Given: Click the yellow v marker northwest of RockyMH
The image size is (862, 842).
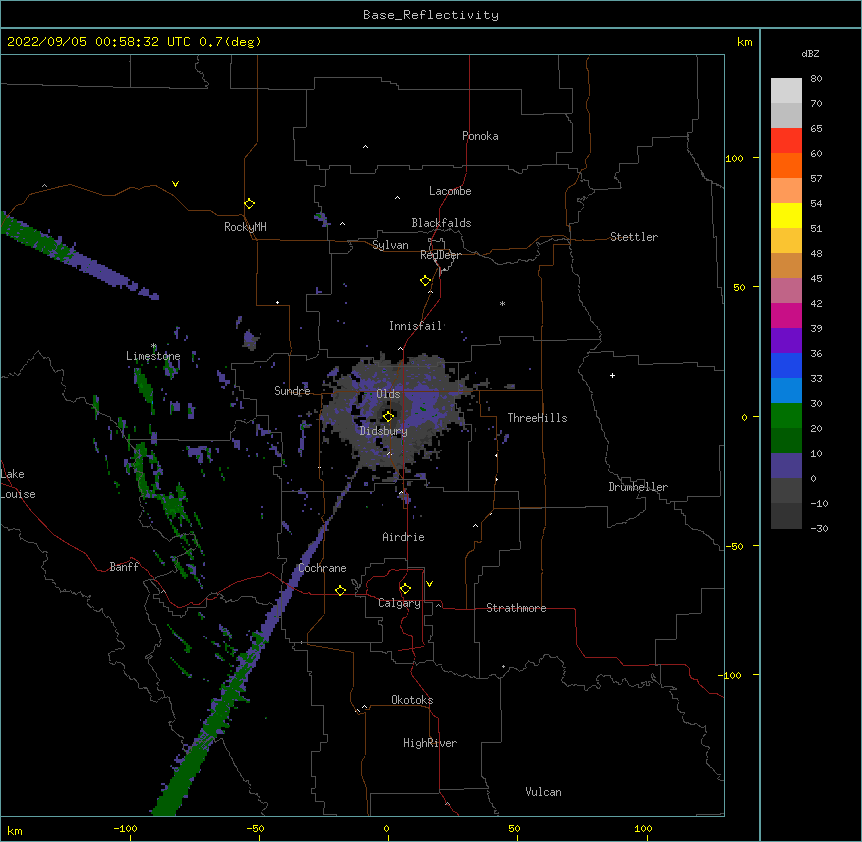Looking at the screenshot, I should (175, 184).
